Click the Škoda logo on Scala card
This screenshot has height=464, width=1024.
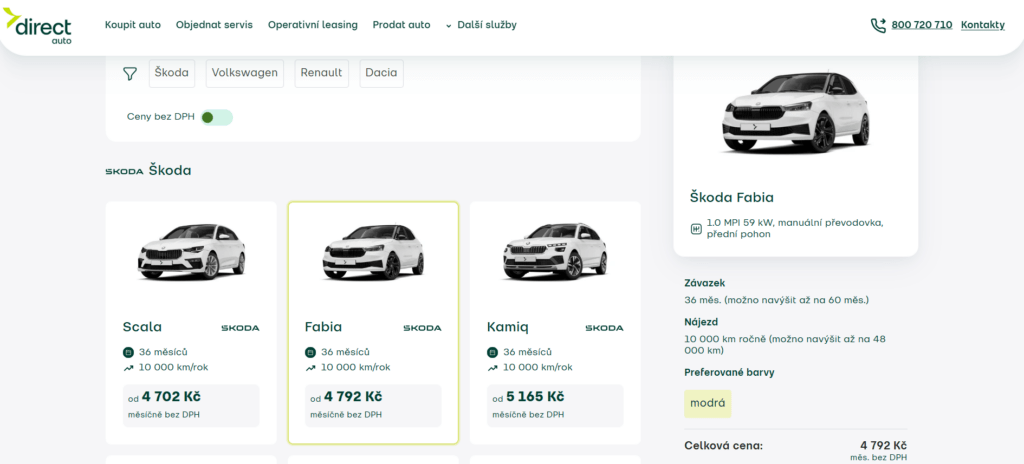pyautogui.click(x=240, y=327)
